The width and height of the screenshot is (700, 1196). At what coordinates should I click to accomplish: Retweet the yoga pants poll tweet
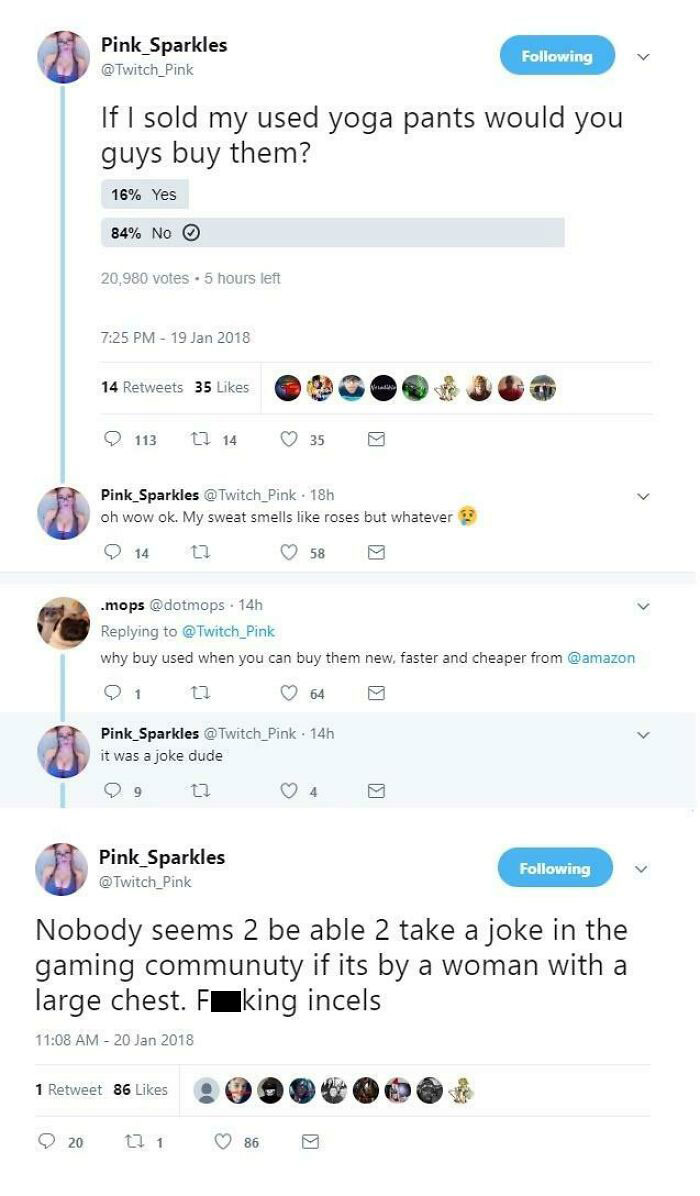pyautogui.click(x=200, y=439)
